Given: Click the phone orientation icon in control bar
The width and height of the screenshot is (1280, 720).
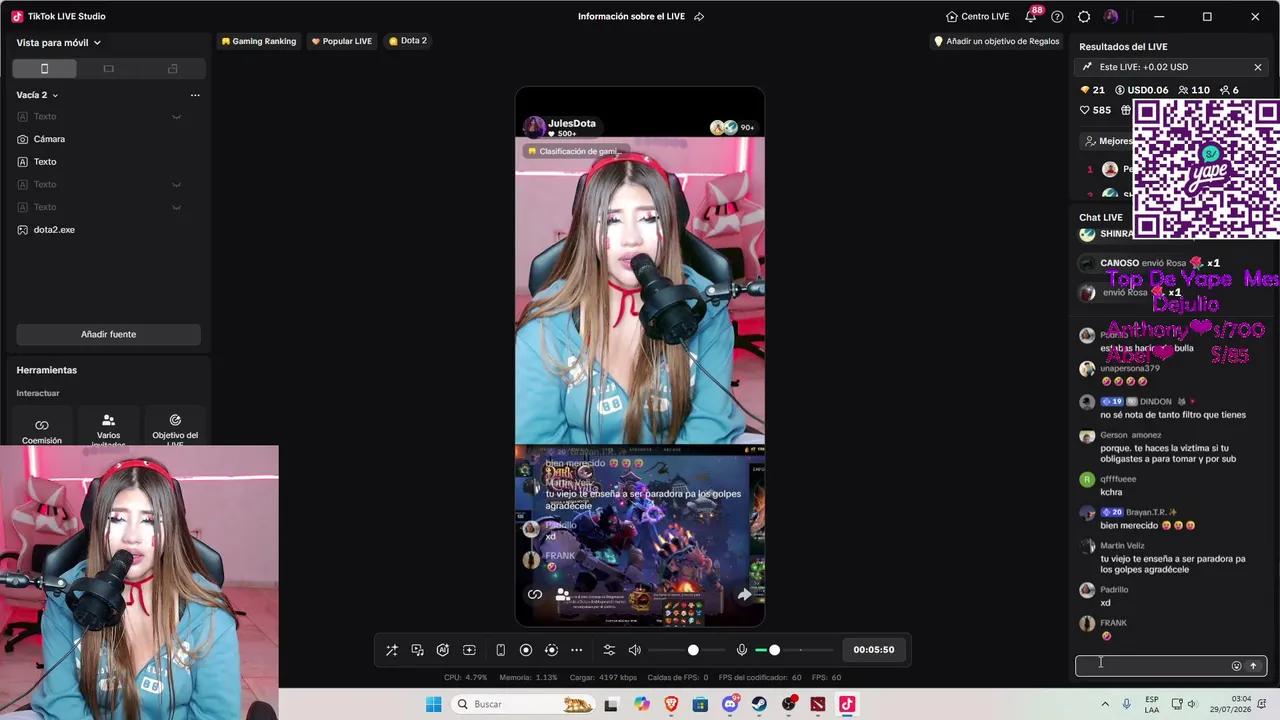Looking at the screenshot, I should (501, 650).
